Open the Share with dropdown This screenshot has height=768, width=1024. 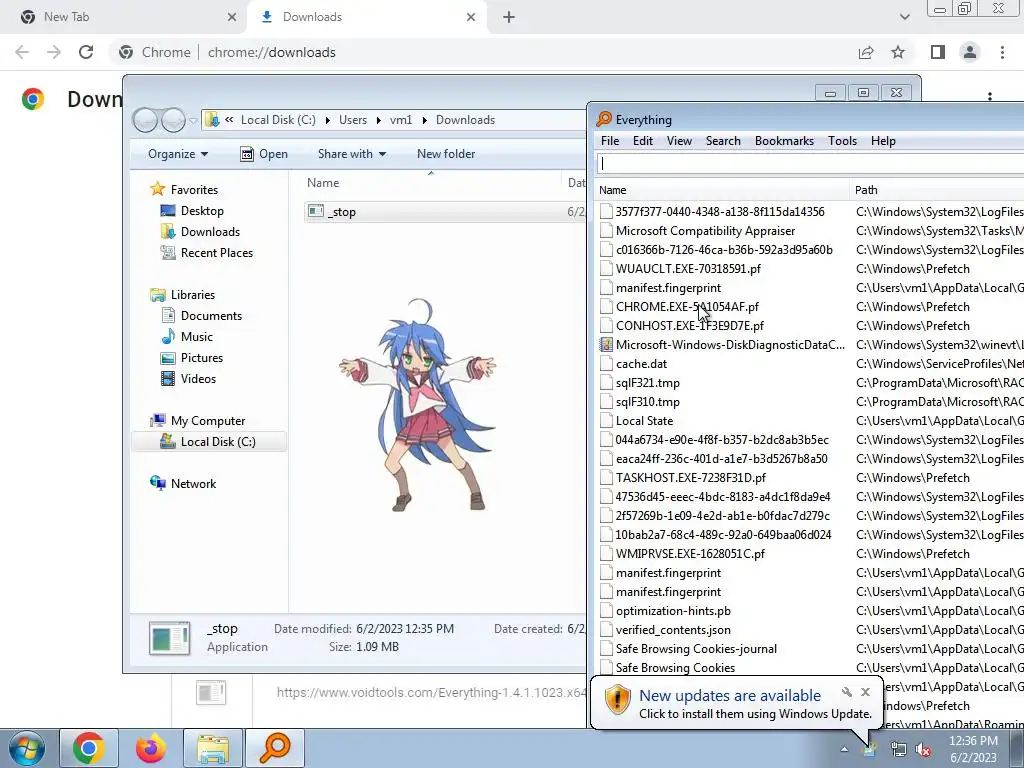click(352, 154)
